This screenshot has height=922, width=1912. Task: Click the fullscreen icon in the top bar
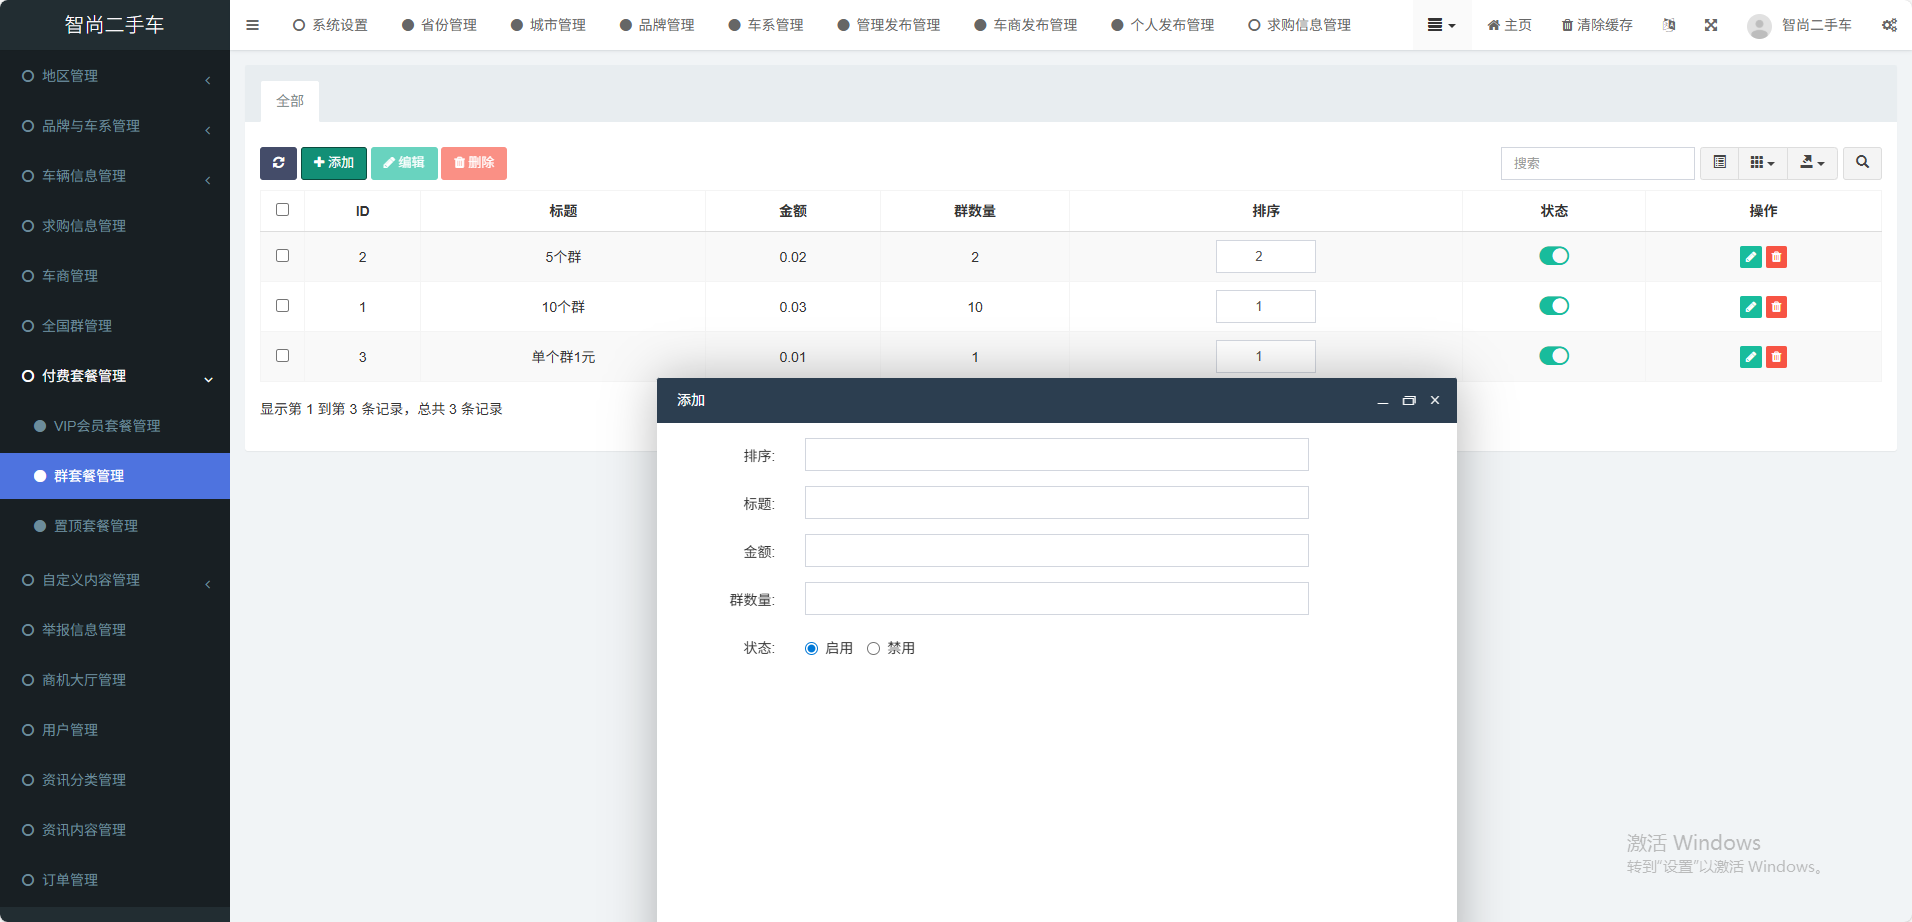[1711, 25]
